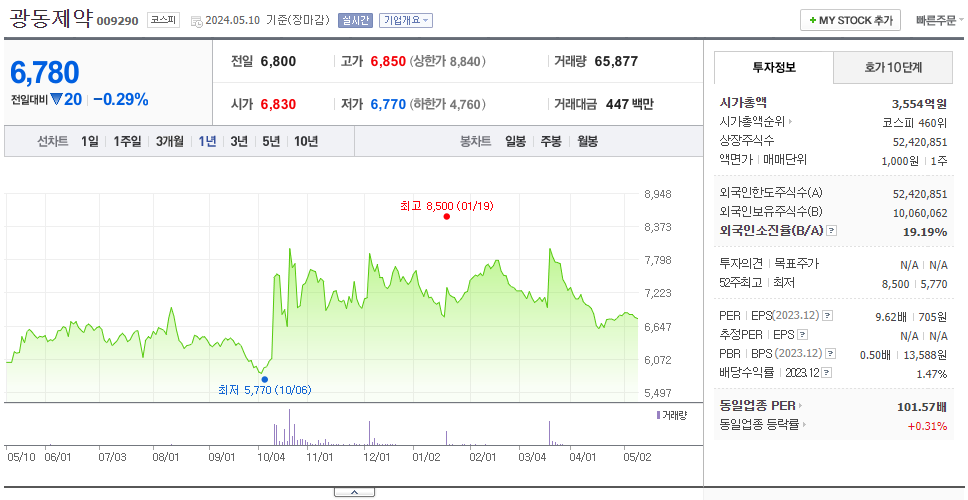The width and height of the screenshot is (968, 500).
Task: Collapse the chart panel with bottom chevron
Action: pyautogui.click(x=354, y=492)
